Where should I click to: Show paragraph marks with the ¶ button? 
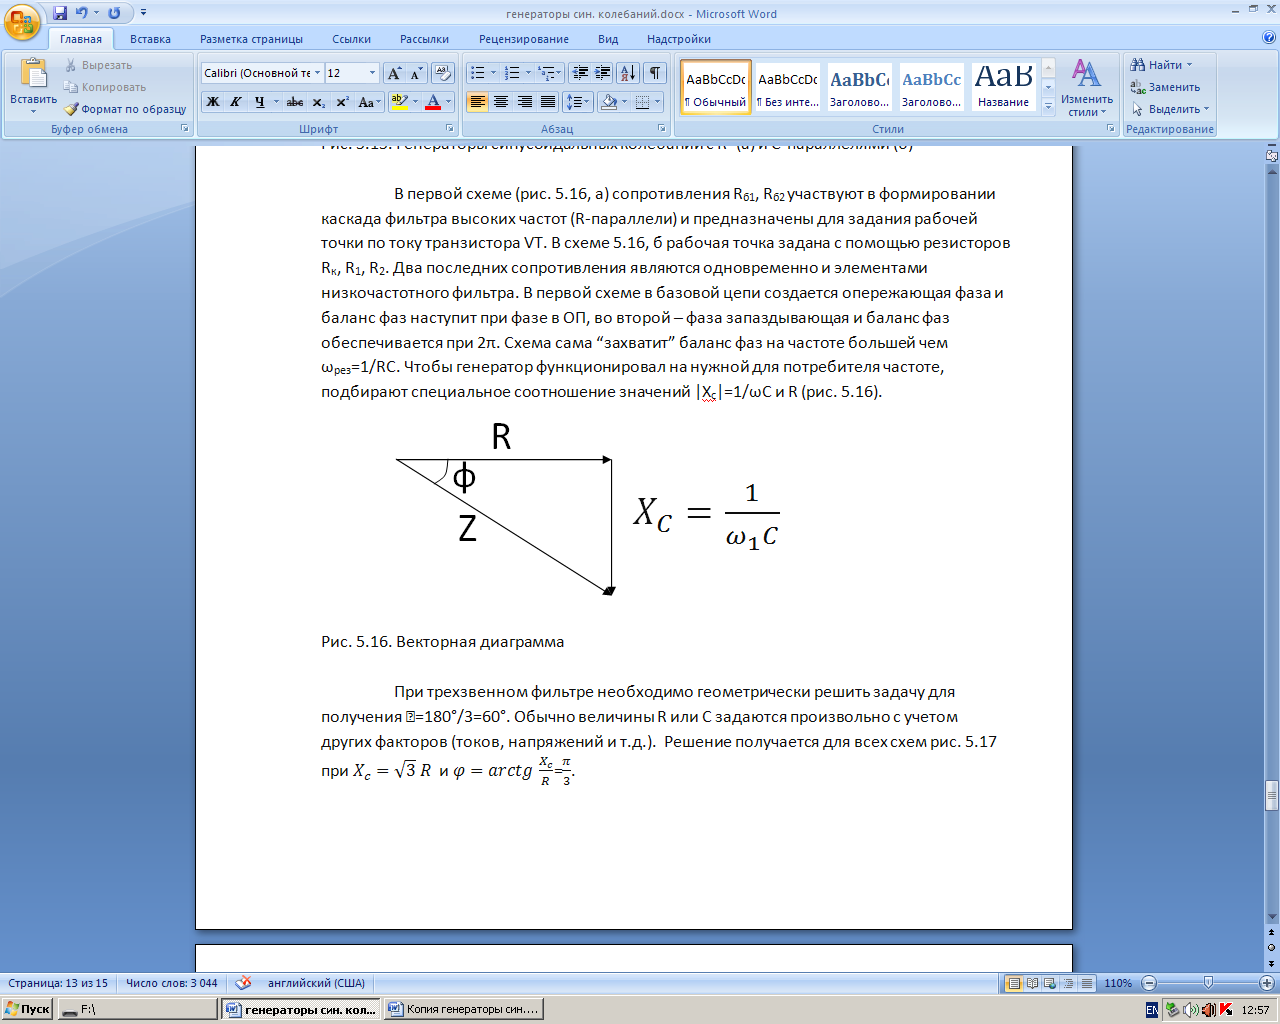(x=655, y=73)
